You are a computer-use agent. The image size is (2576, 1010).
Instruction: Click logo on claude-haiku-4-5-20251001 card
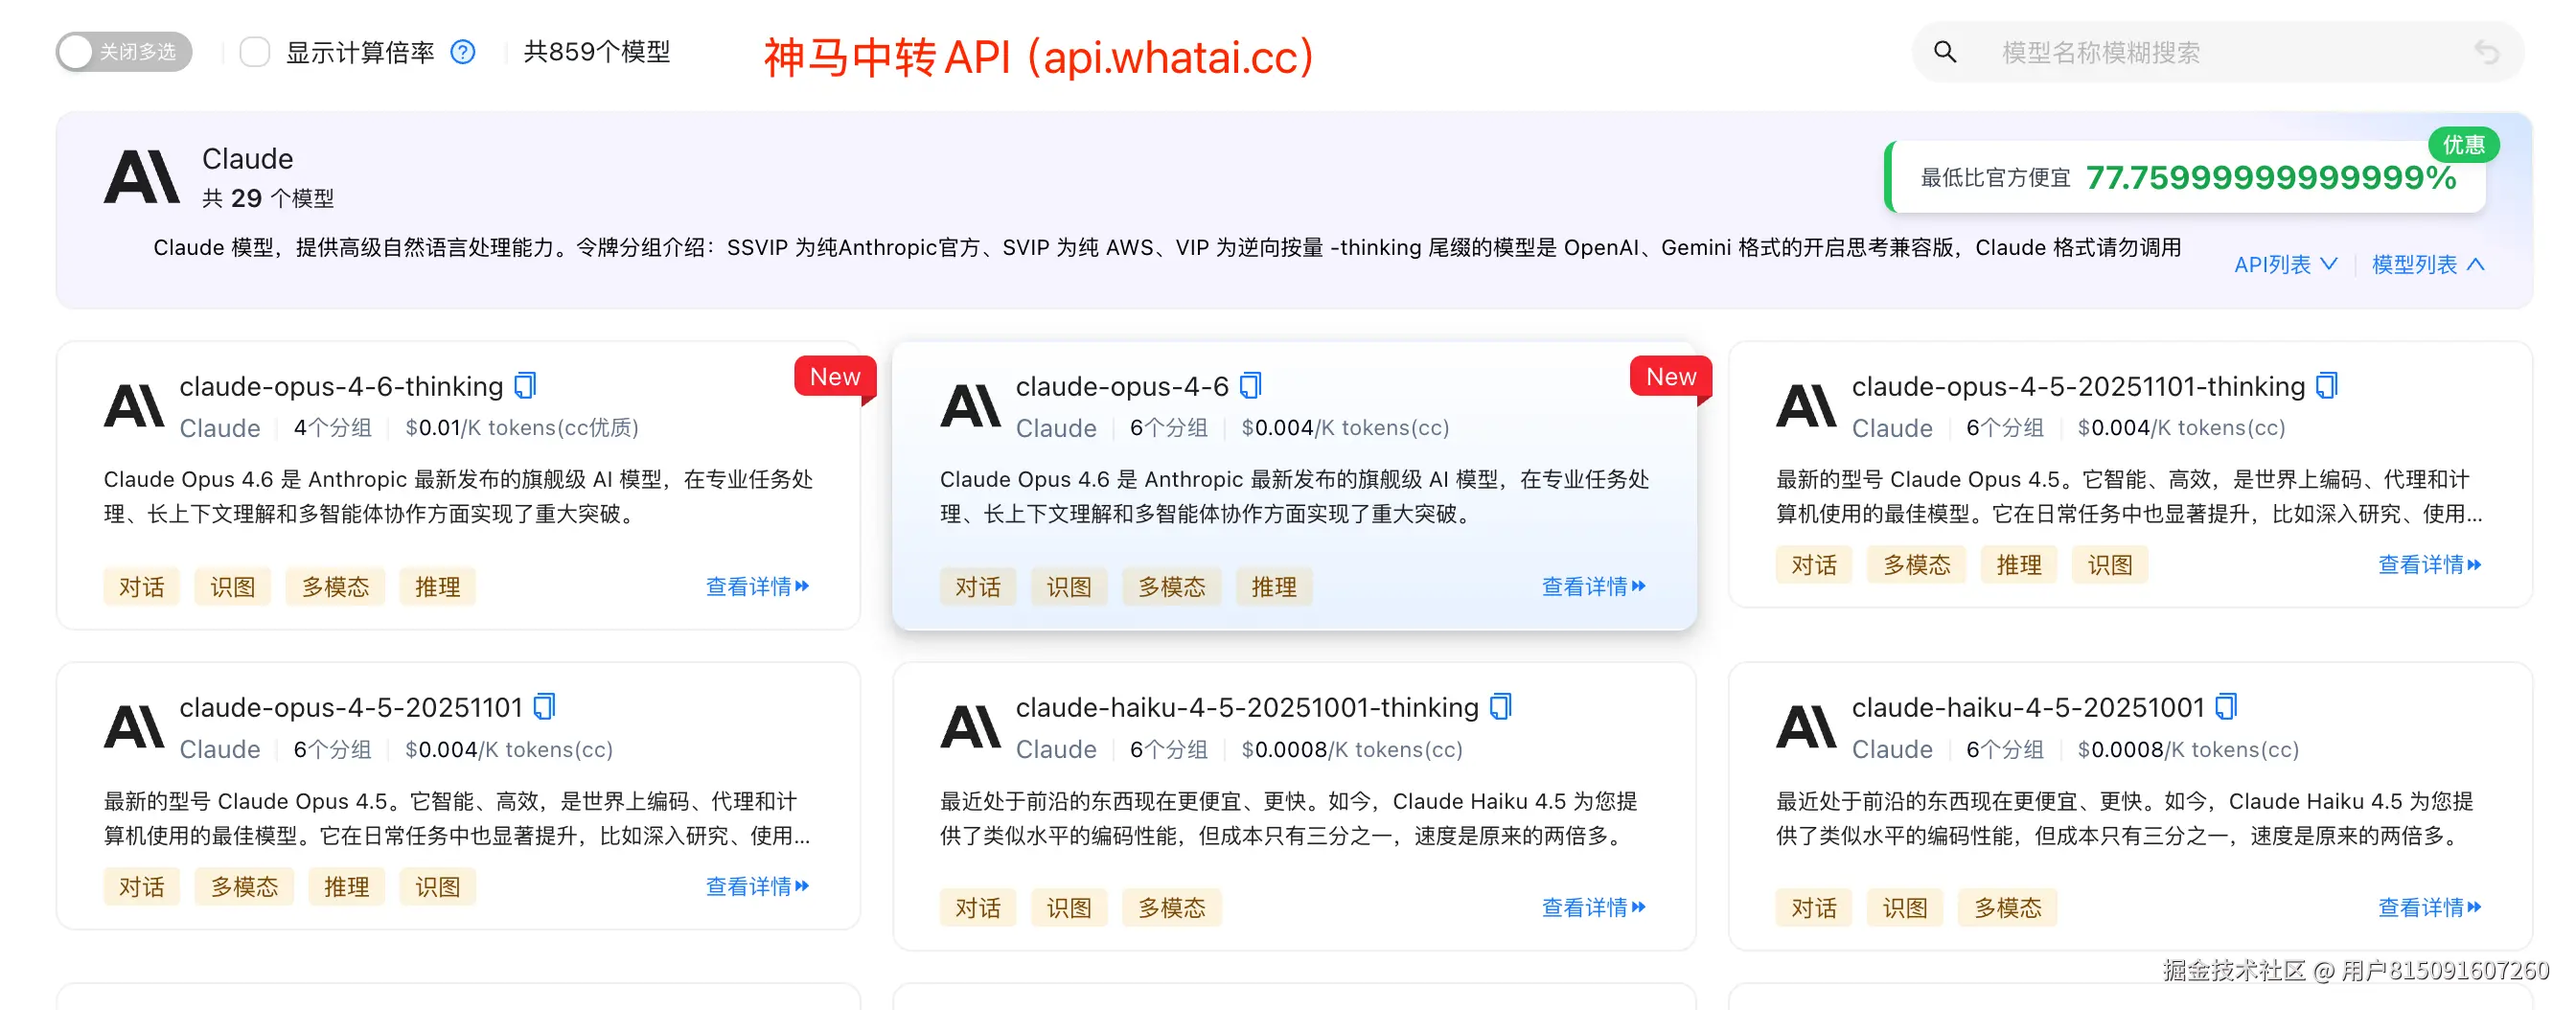pyautogui.click(x=1806, y=727)
